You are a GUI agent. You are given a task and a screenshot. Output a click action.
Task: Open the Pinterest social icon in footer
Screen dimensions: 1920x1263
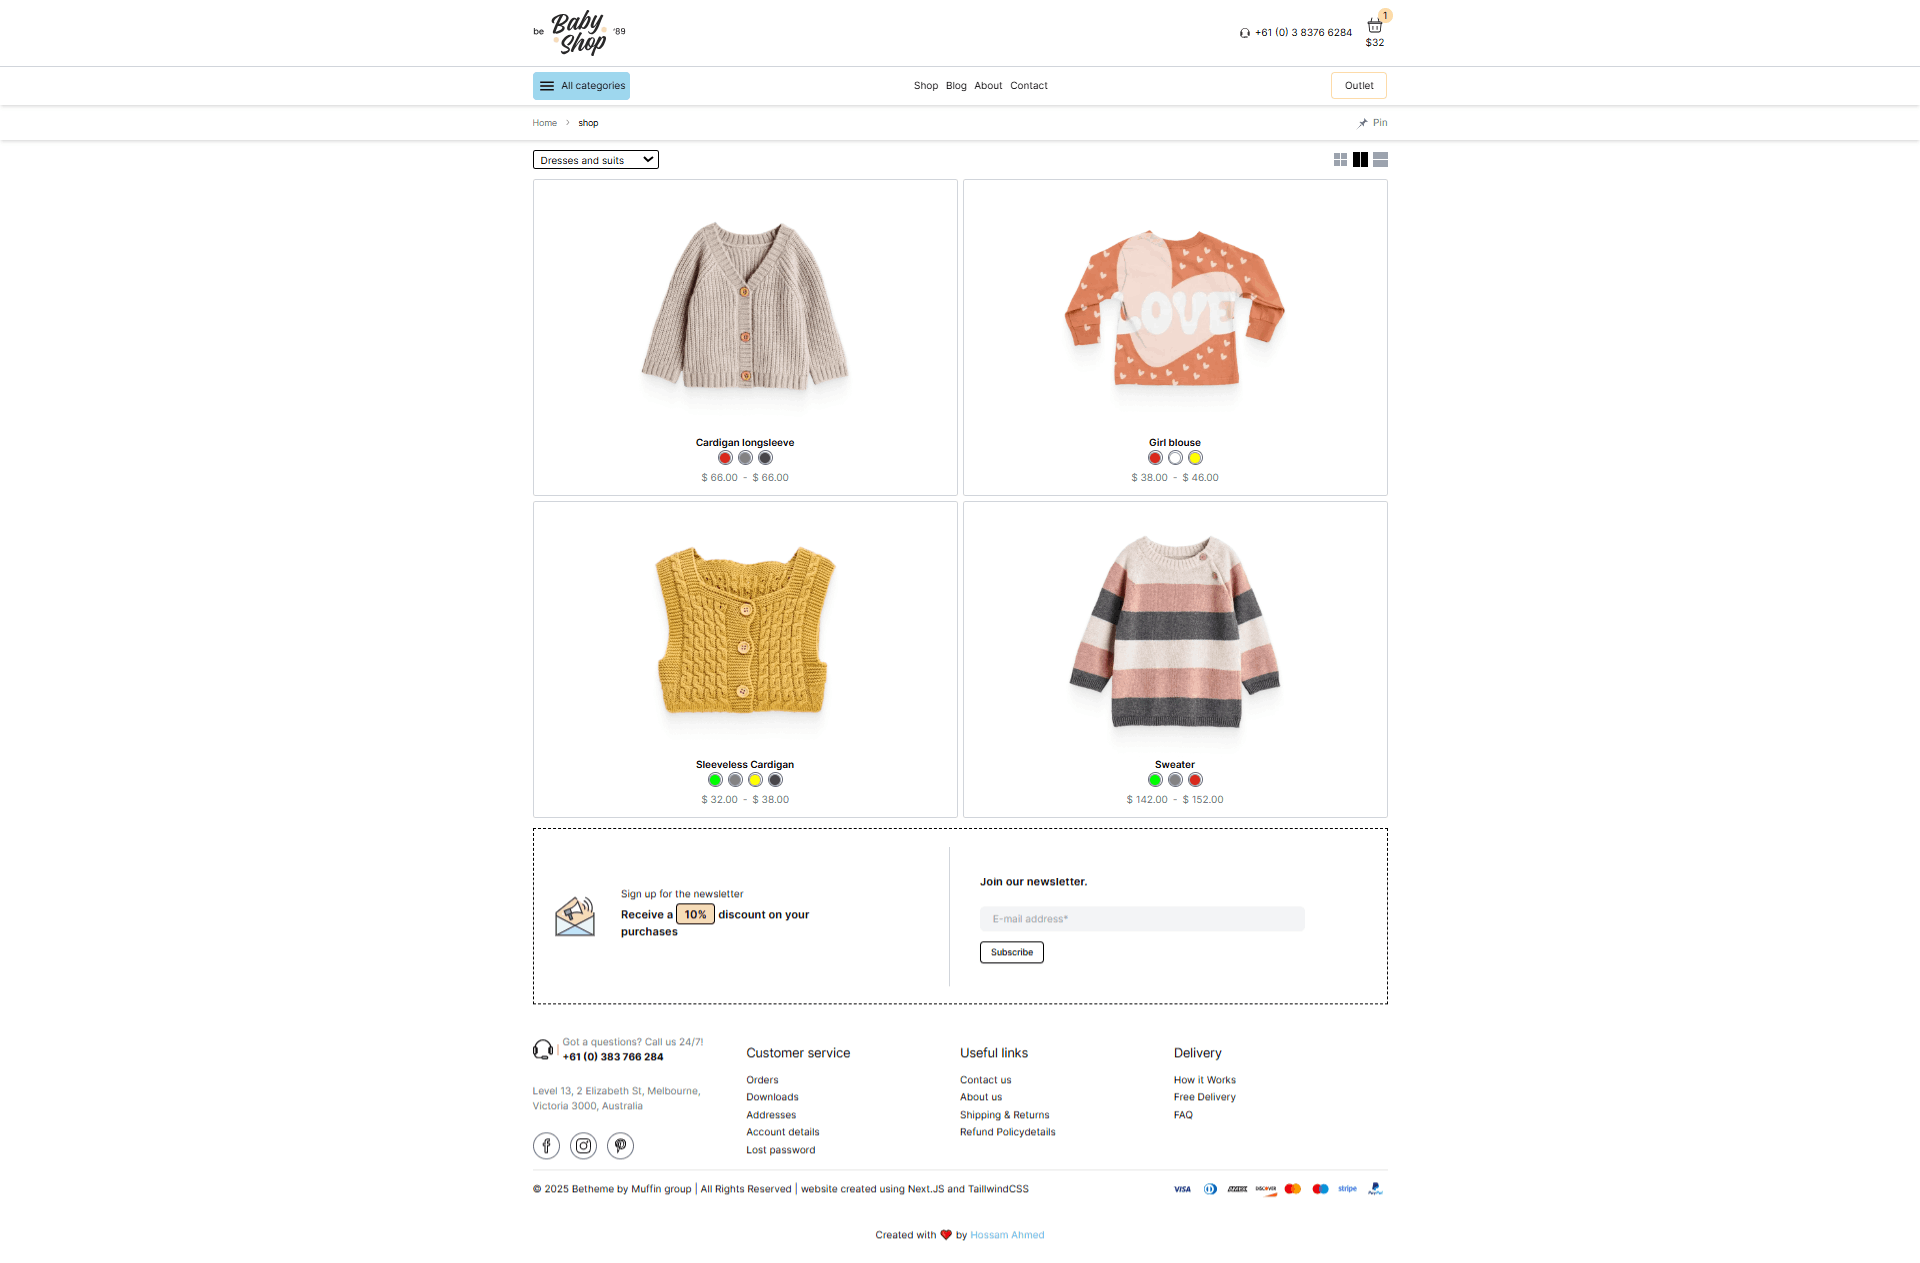point(620,1146)
